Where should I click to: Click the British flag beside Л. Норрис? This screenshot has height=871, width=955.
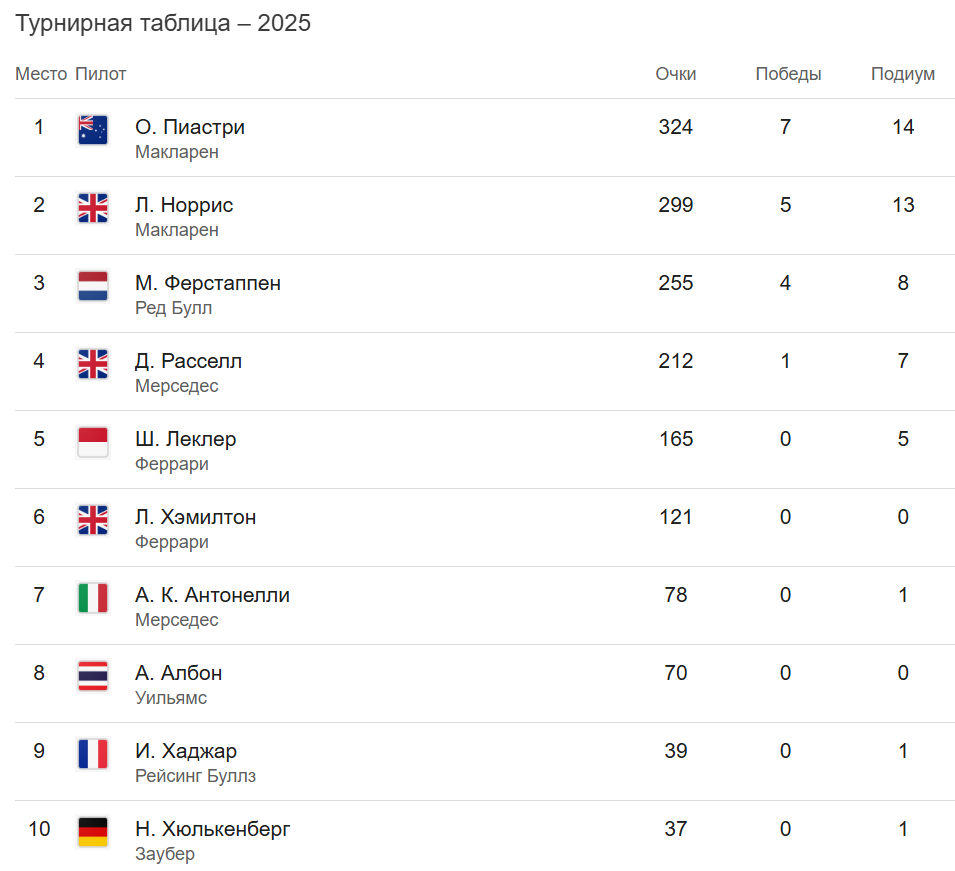(93, 208)
